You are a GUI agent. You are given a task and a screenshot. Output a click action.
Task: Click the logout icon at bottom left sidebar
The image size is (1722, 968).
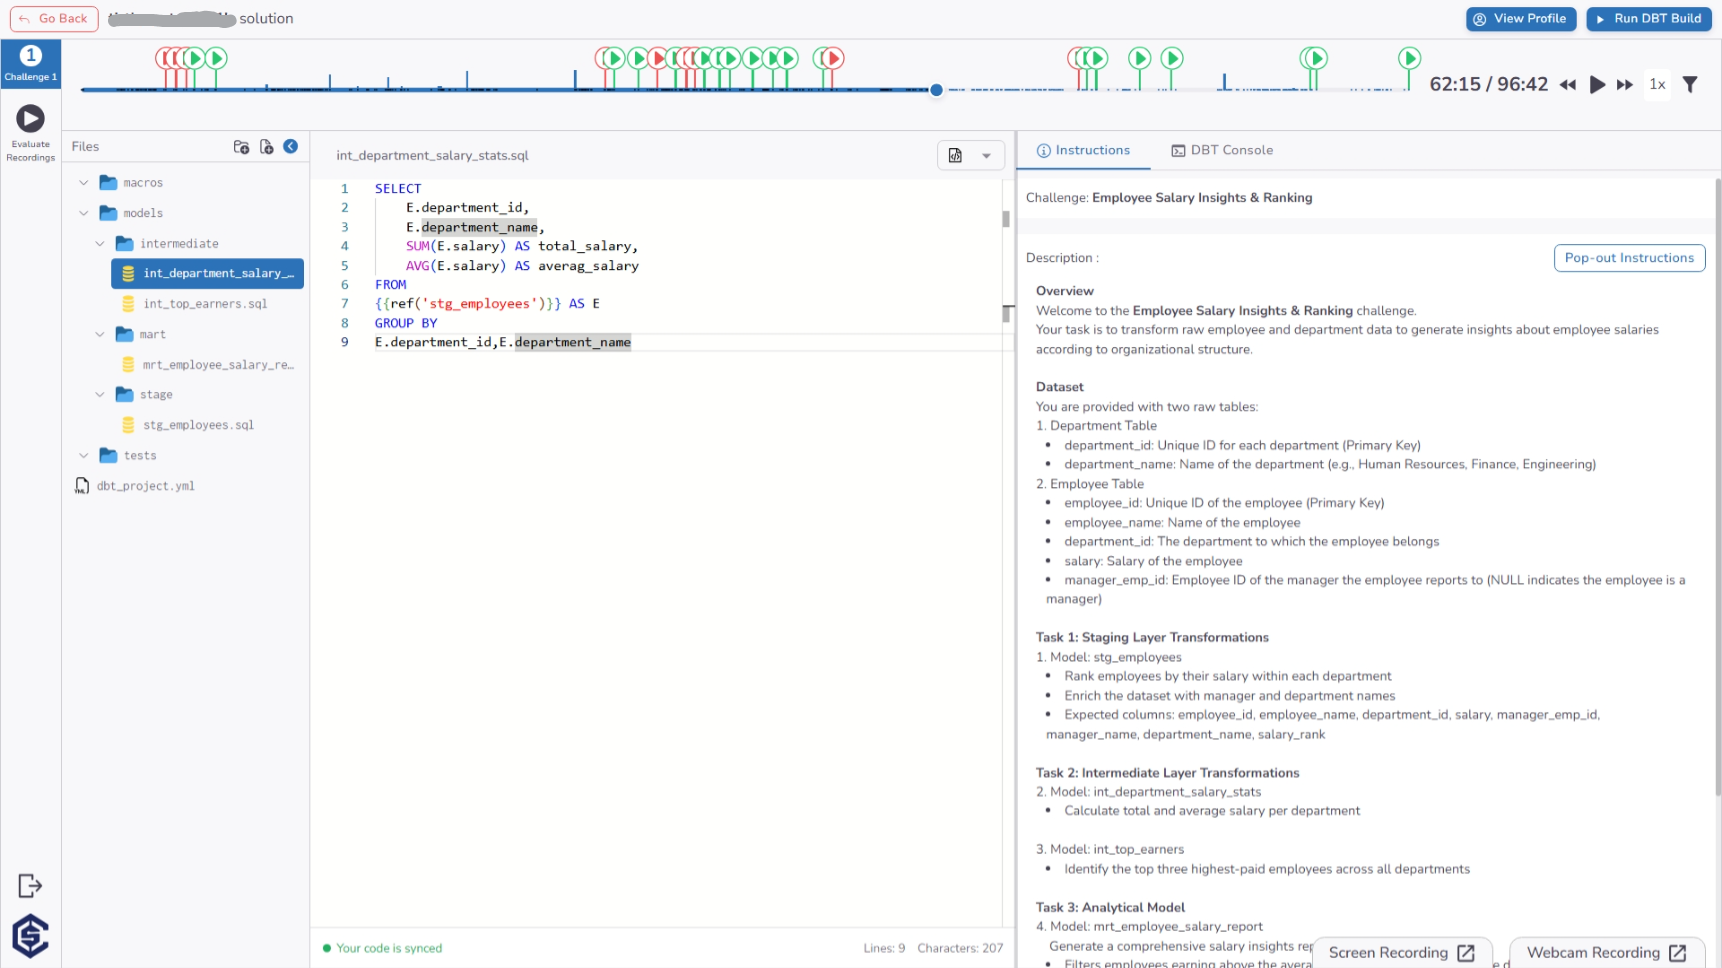click(30, 885)
